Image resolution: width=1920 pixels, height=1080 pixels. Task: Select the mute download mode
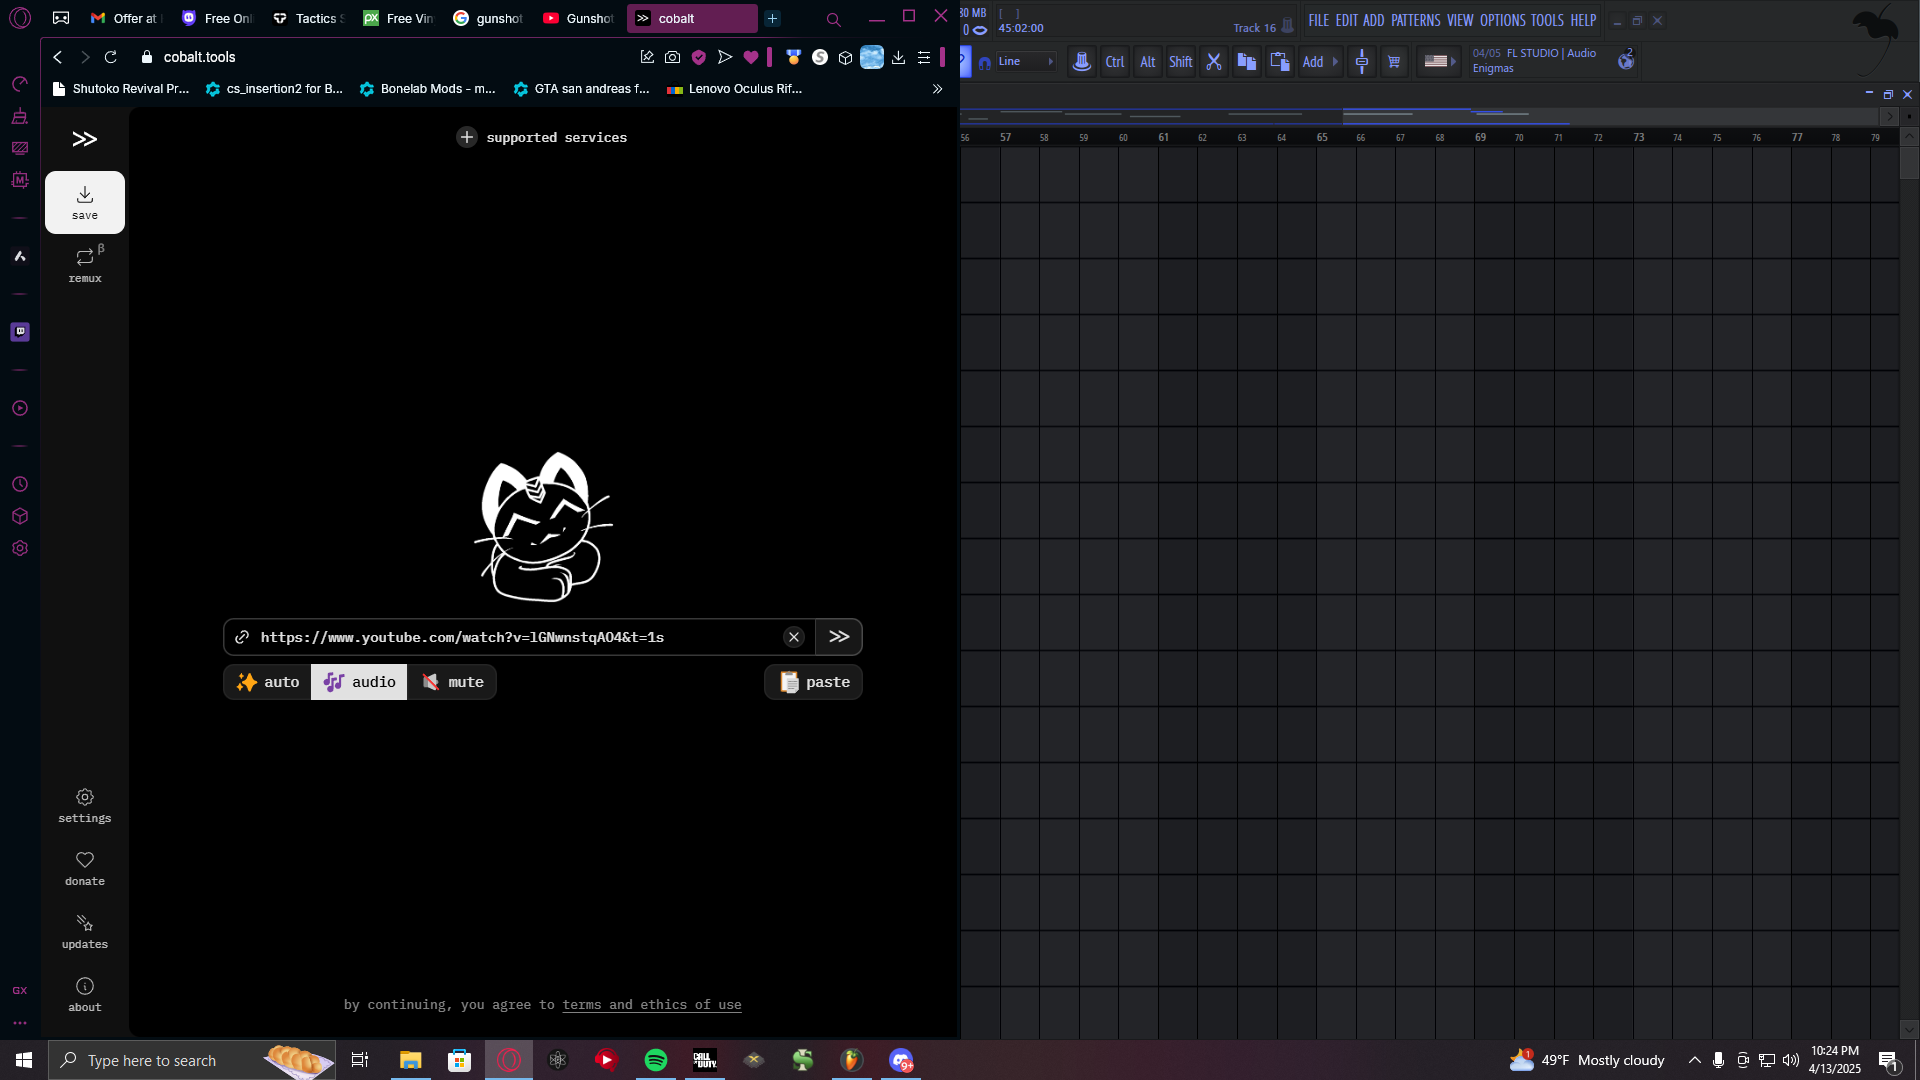tap(452, 682)
